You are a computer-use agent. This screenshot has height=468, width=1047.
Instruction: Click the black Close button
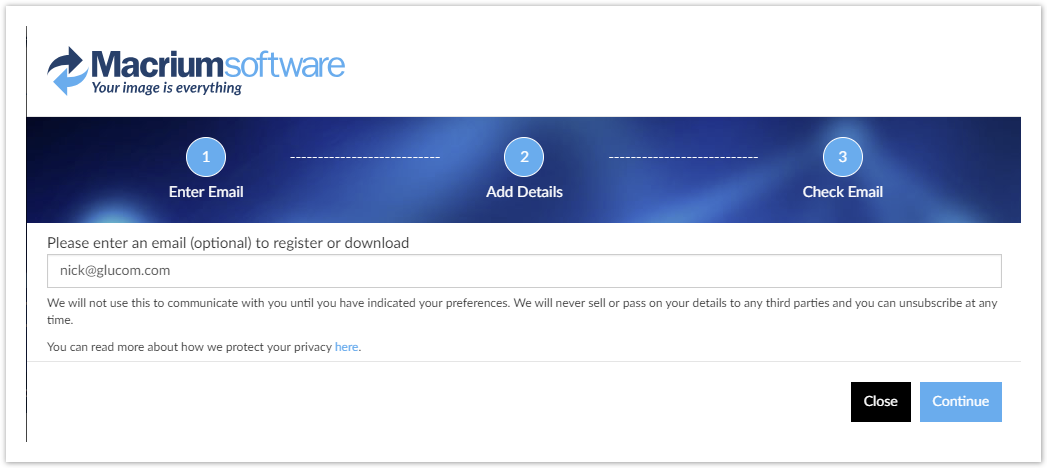point(881,402)
